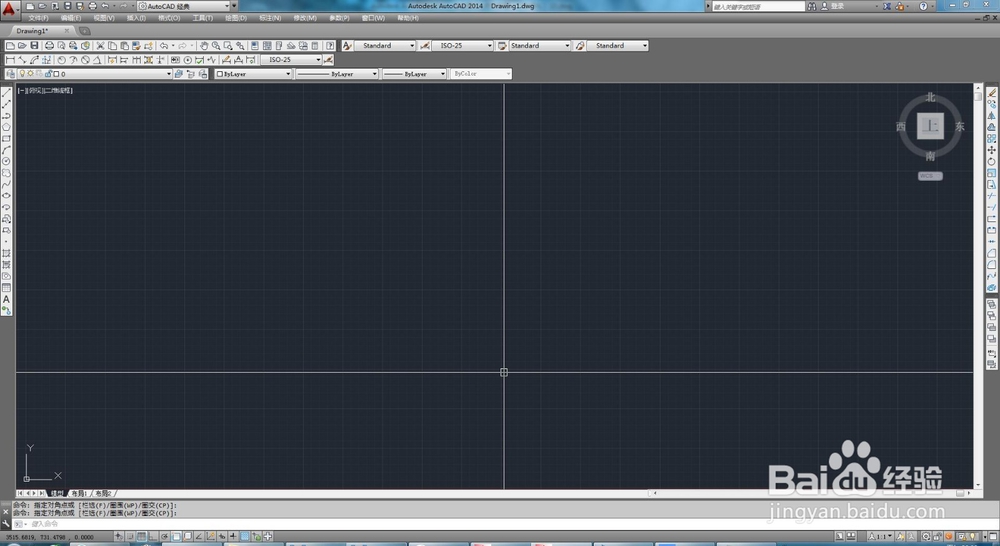Open the AutoCAD 经典 workspace dropdown

tap(183, 6)
